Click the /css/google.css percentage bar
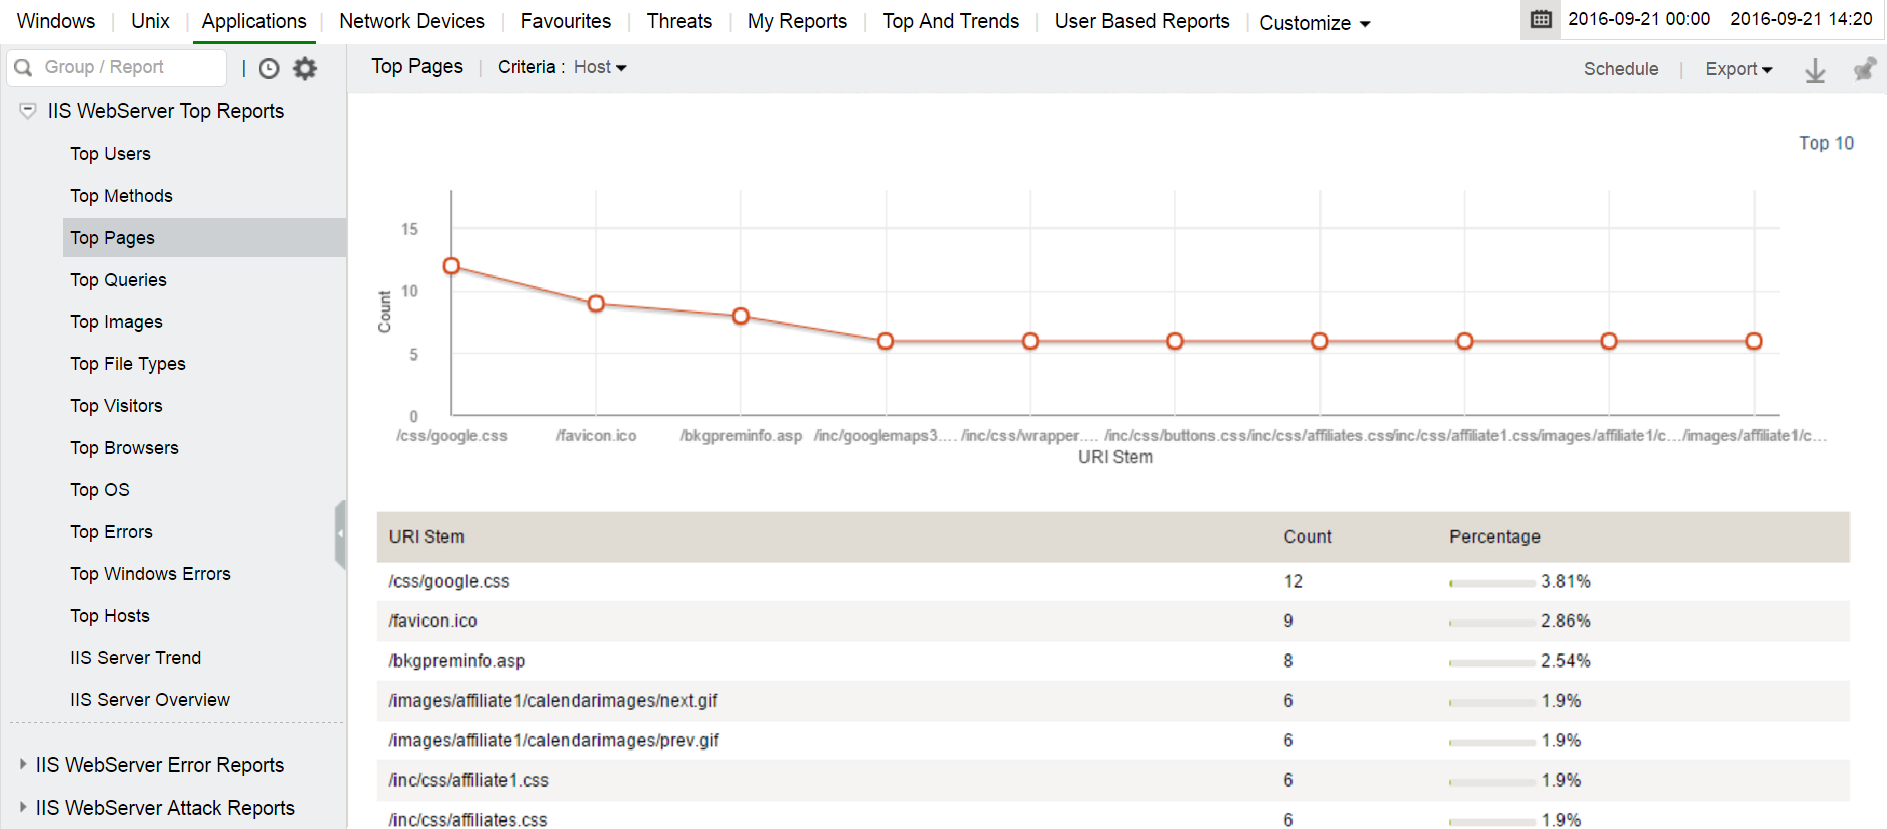 coord(1491,583)
